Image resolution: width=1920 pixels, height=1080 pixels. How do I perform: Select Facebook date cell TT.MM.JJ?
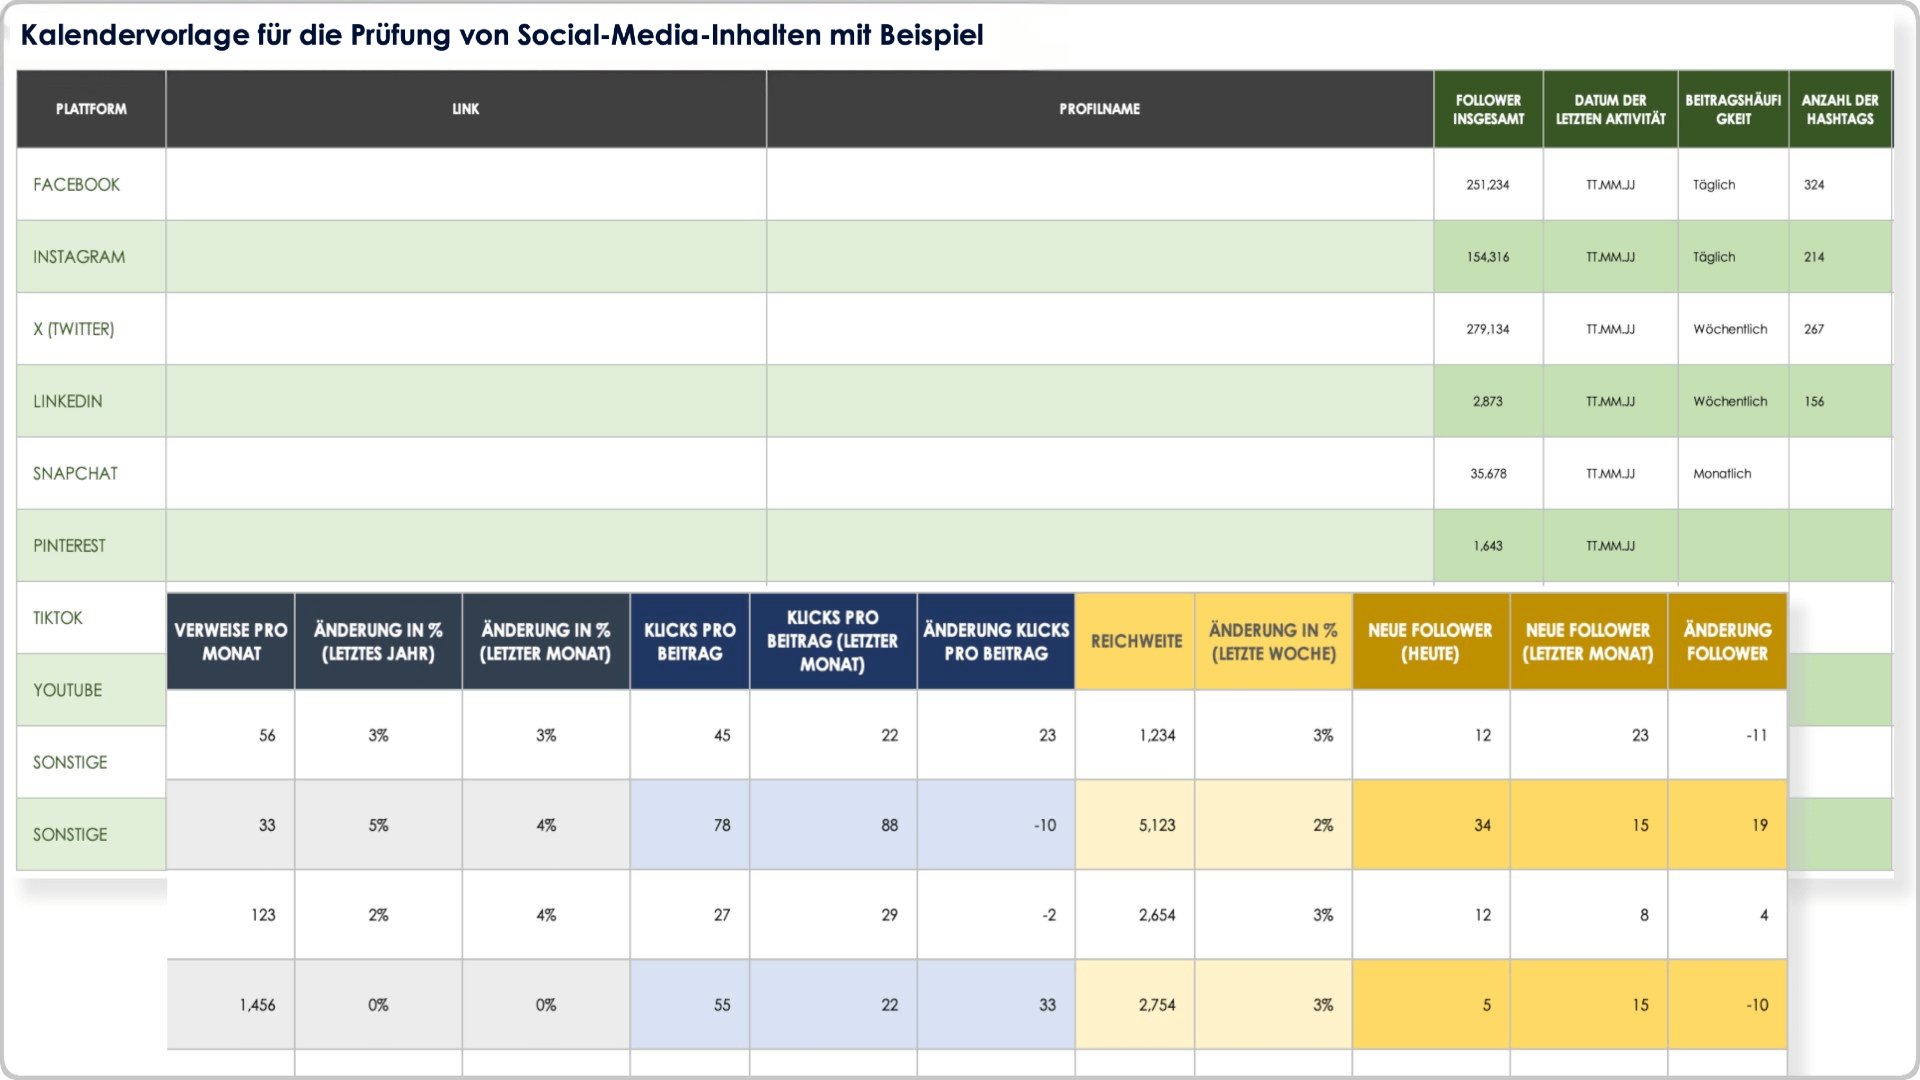pos(1610,184)
